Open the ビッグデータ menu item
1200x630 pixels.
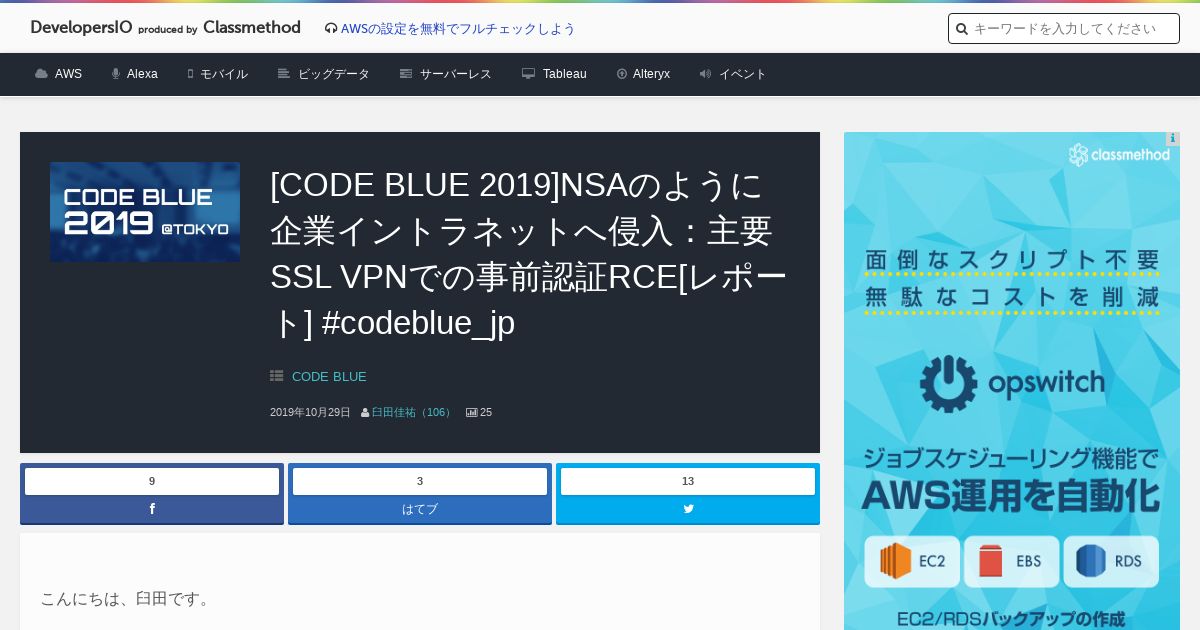click(334, 74)
